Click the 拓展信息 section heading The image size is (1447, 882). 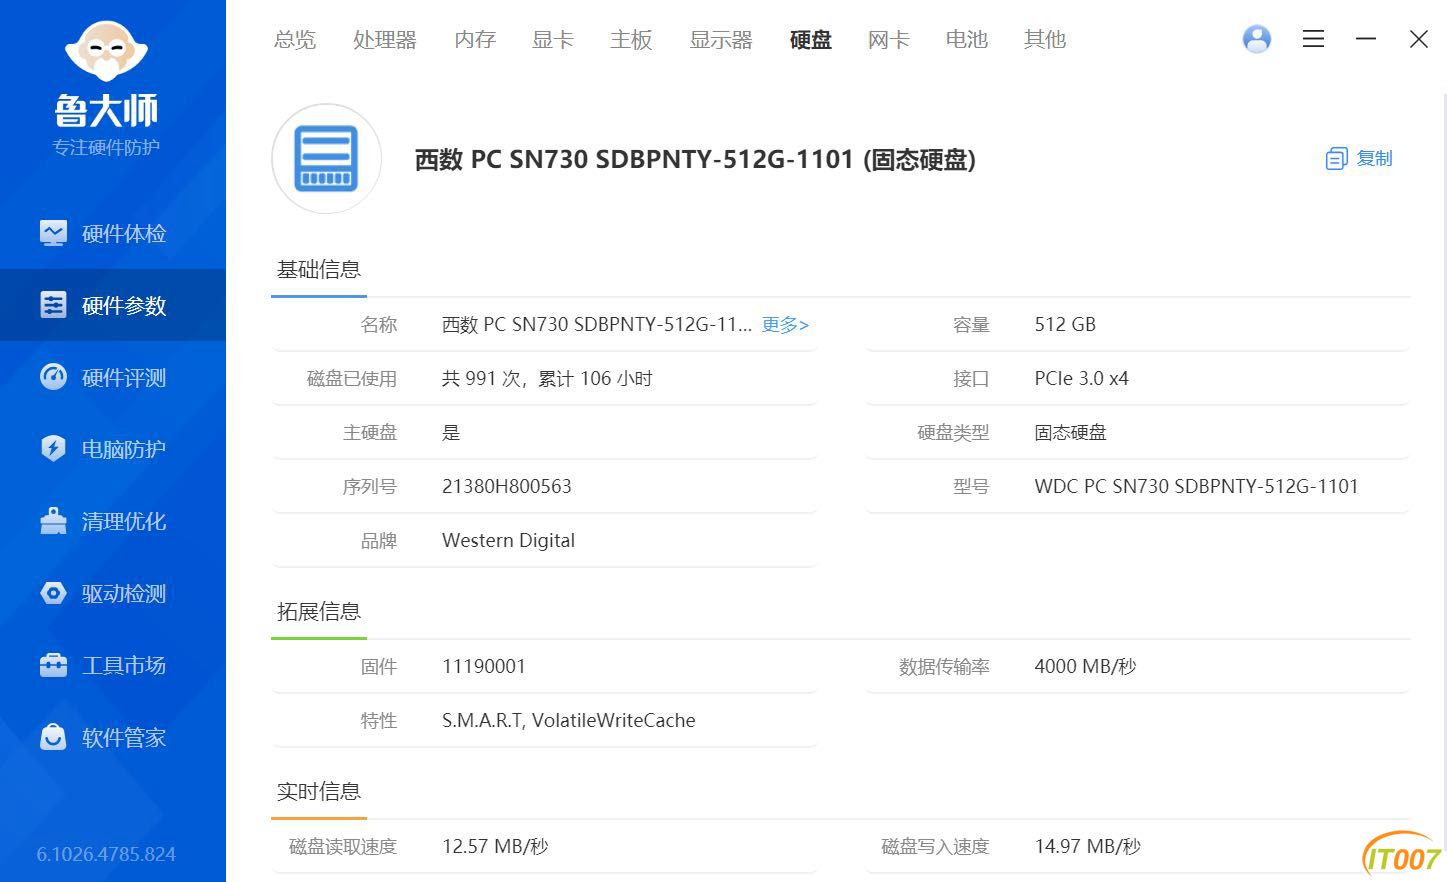pos(319,611)
